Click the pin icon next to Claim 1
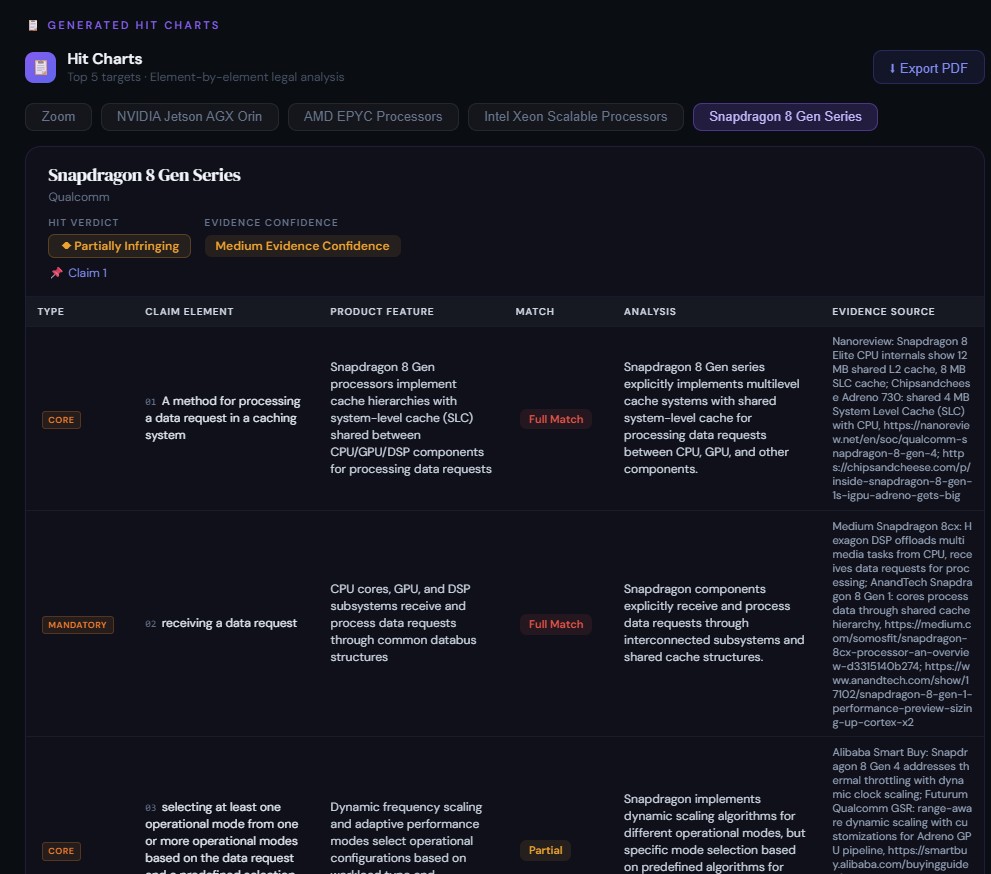Viewport: 991px width, 874px height. (x=56, y=273)
